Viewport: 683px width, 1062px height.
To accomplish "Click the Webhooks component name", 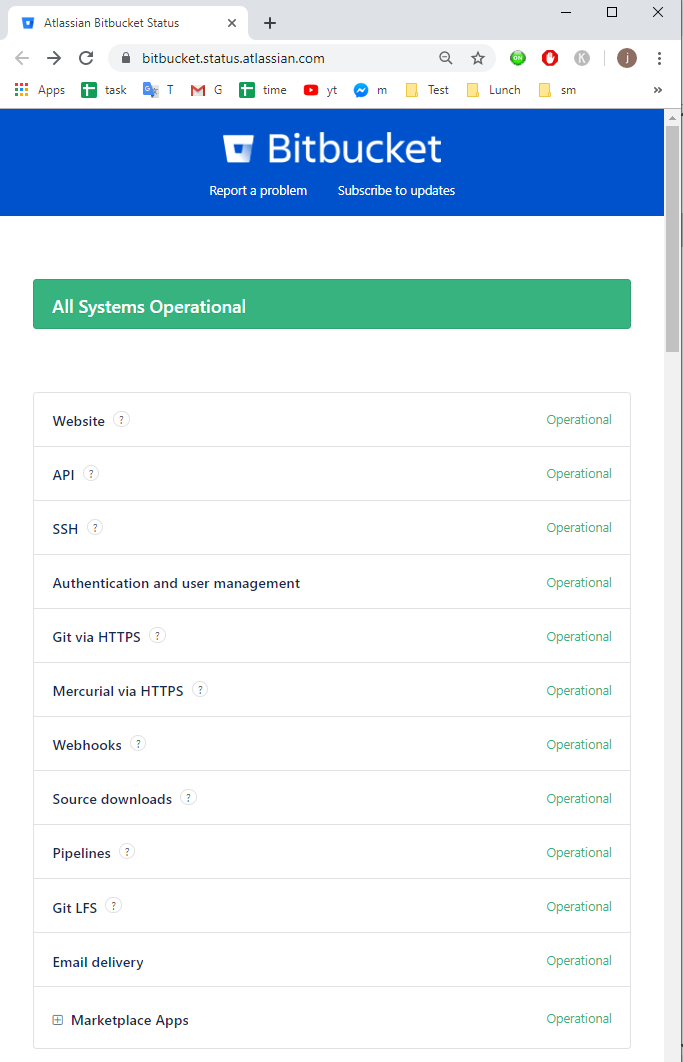I will coord(87,745).
